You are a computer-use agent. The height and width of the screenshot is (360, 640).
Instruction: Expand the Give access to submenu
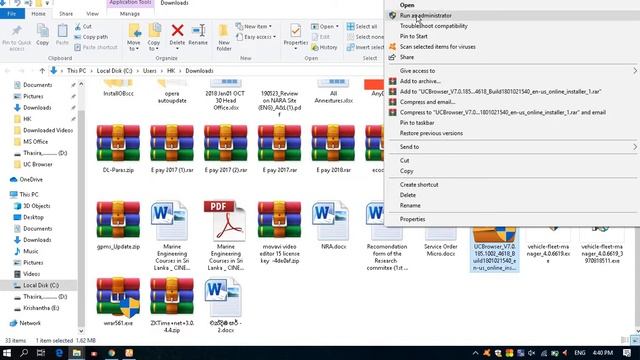(512, 71)
